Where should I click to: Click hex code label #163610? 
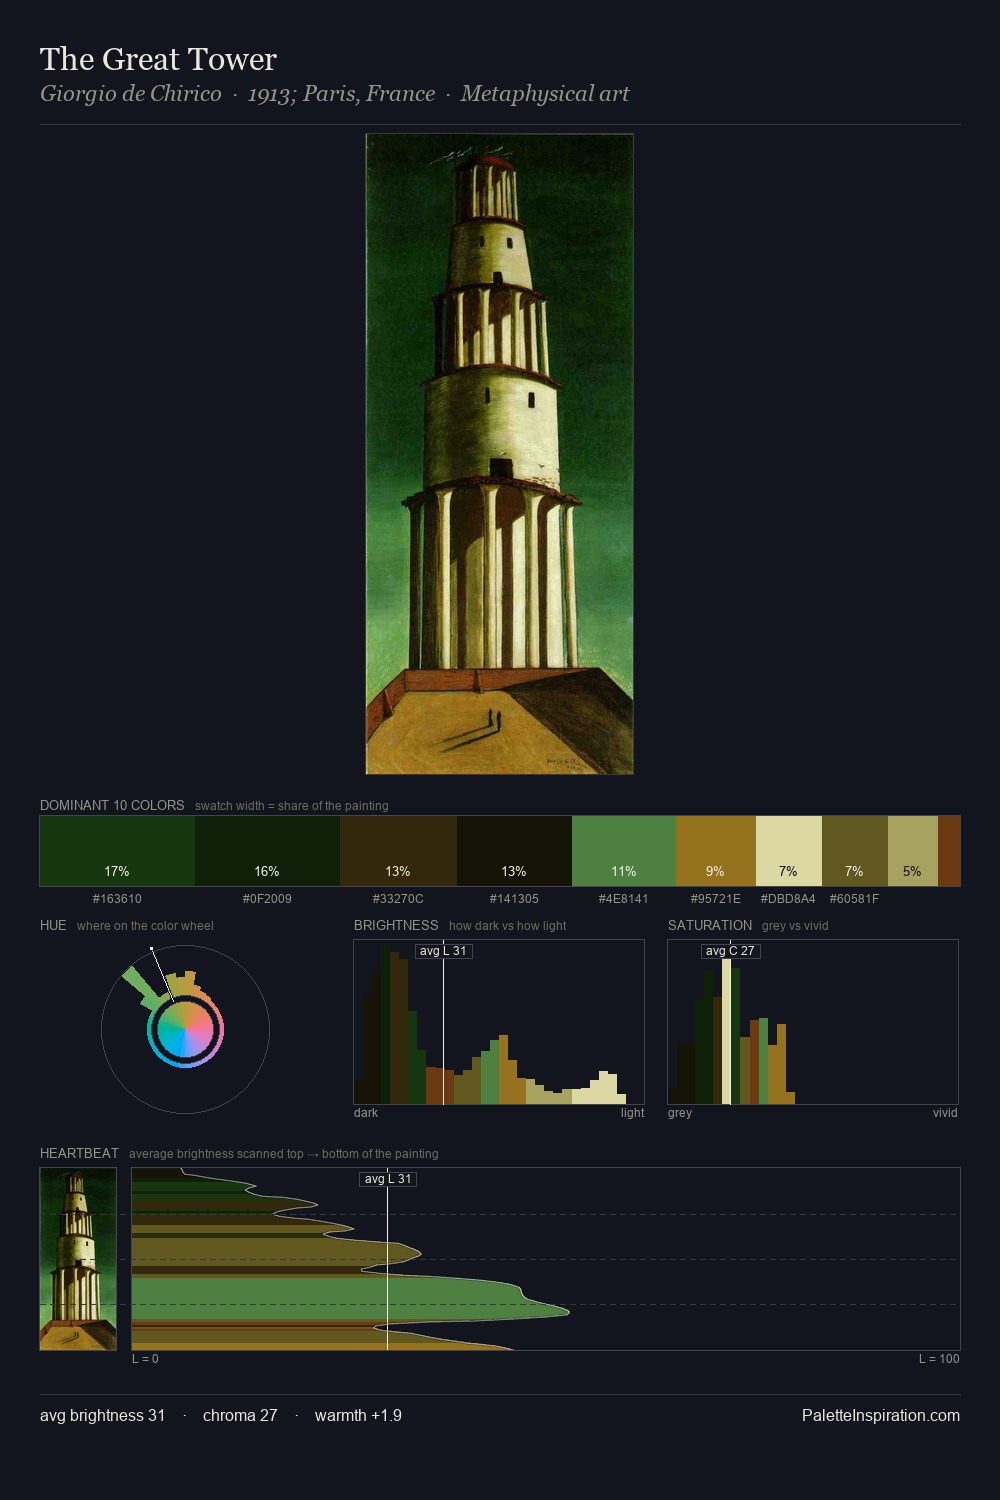point(117,899)
